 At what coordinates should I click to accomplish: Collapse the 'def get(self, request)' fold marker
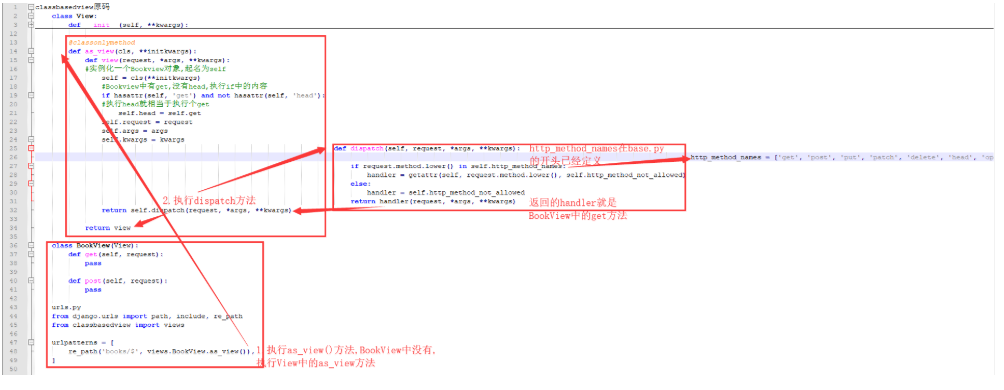(x=31, y=254)
